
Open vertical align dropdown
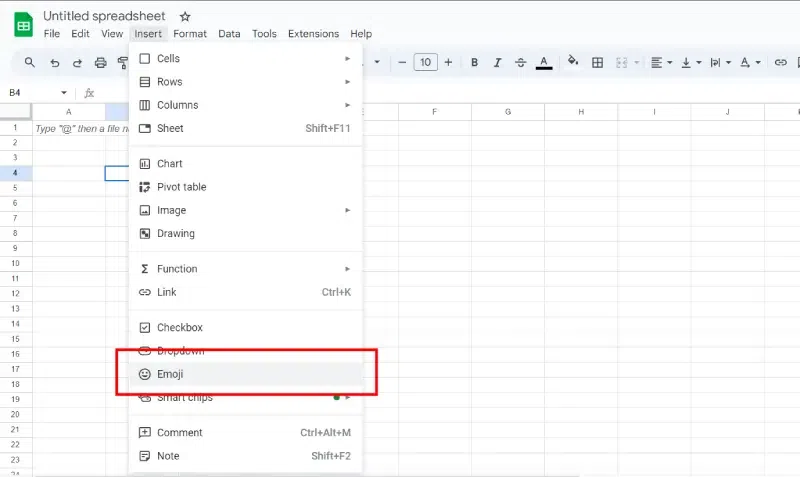coord(691,62)
